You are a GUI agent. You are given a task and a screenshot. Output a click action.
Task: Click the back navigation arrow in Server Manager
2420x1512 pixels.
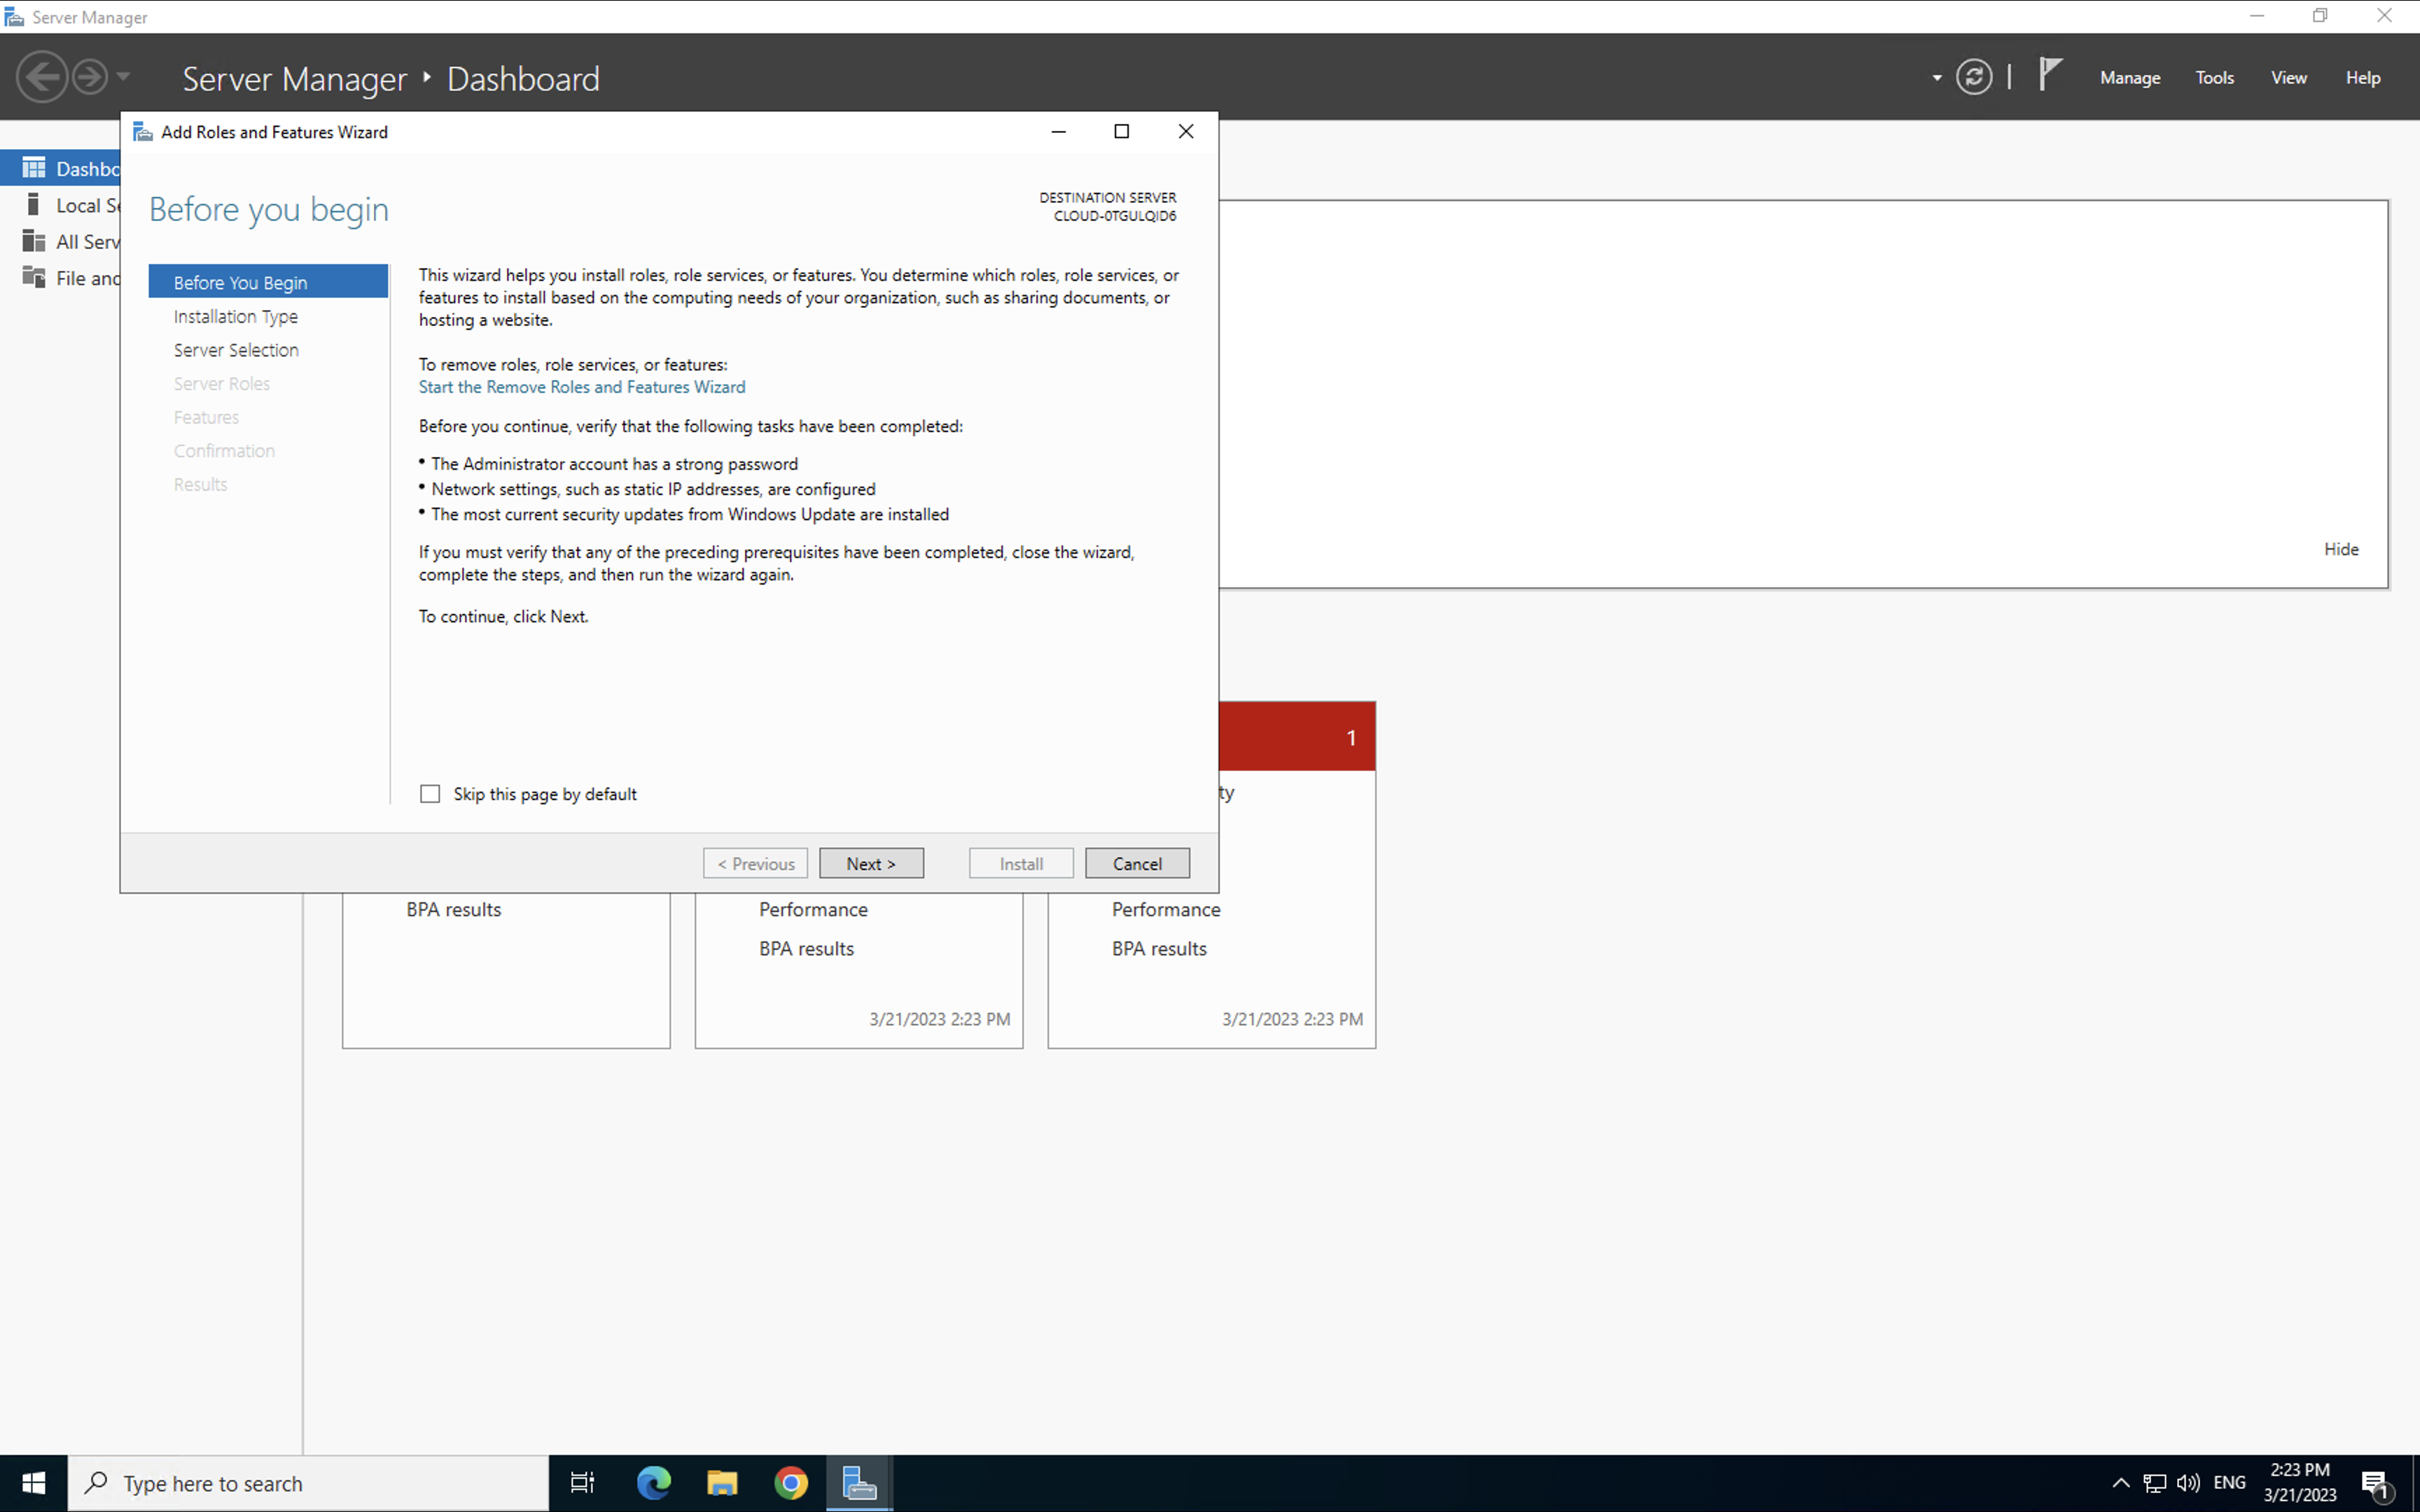(42, 77)
